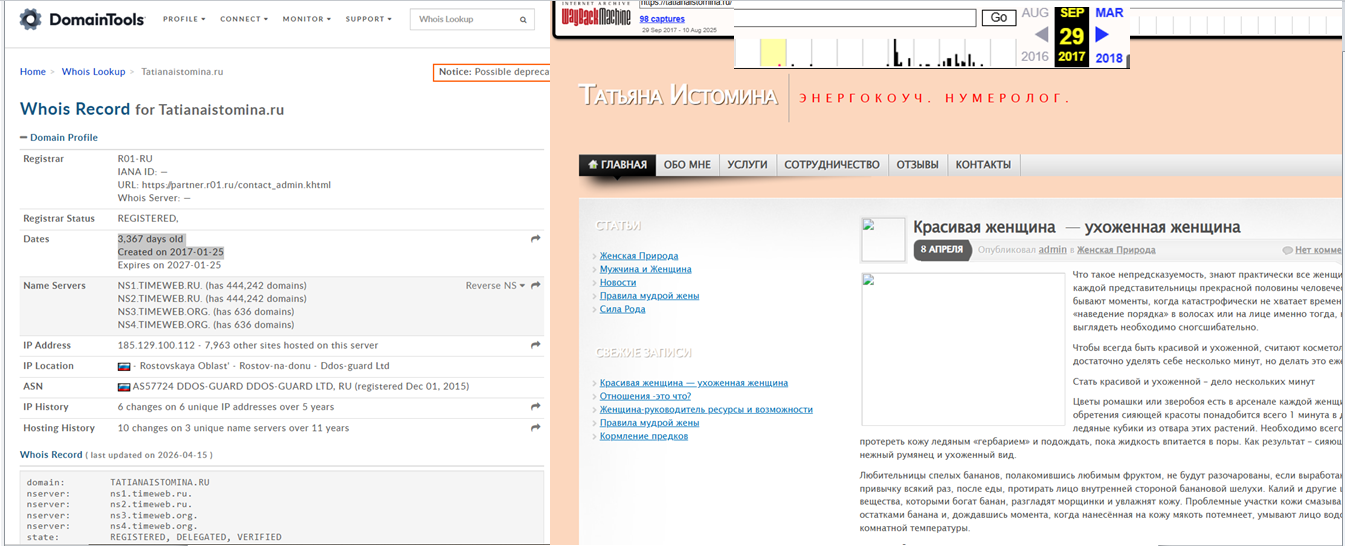Open the КОНТАКТЫ tab

point(983,164)
